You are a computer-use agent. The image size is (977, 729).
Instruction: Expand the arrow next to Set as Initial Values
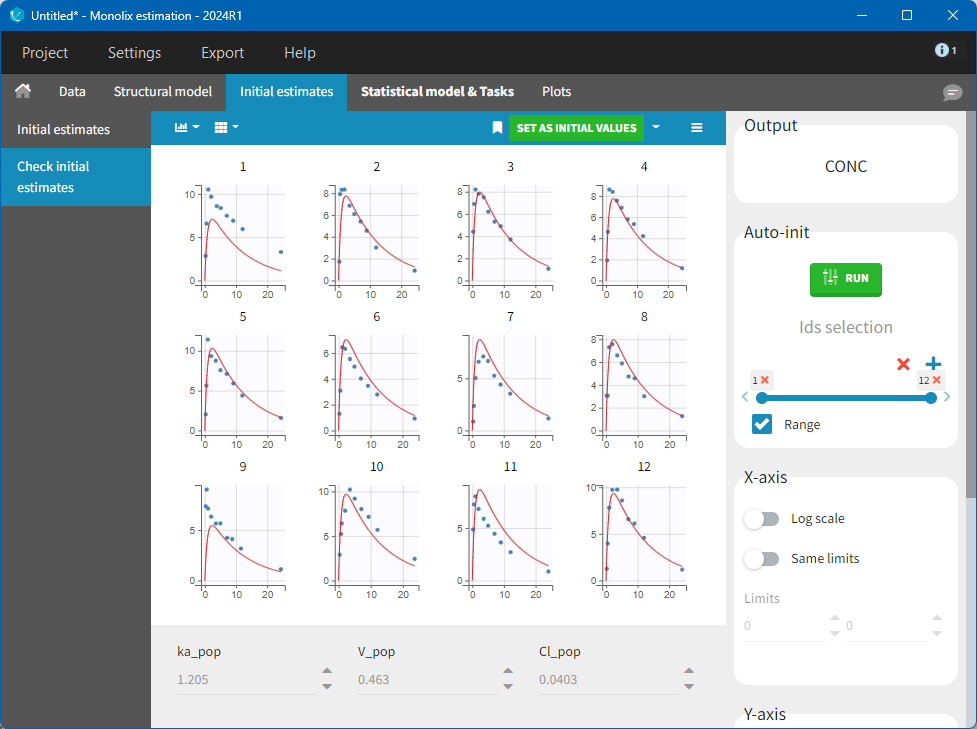point(656,128)
